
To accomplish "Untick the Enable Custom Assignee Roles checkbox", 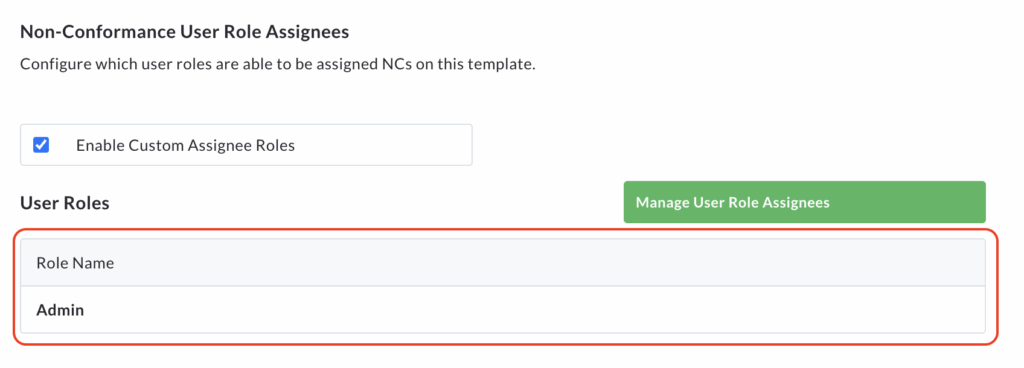I will [41, 145].
